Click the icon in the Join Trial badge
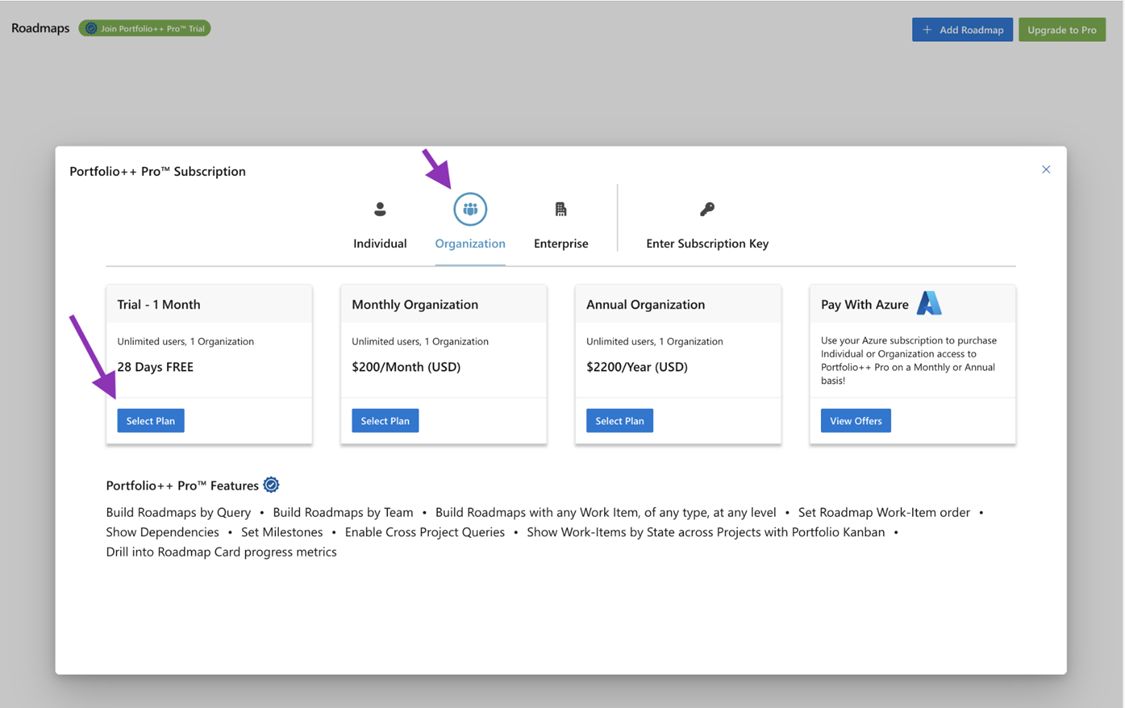 pyautogui.click(x=91, y=29)
